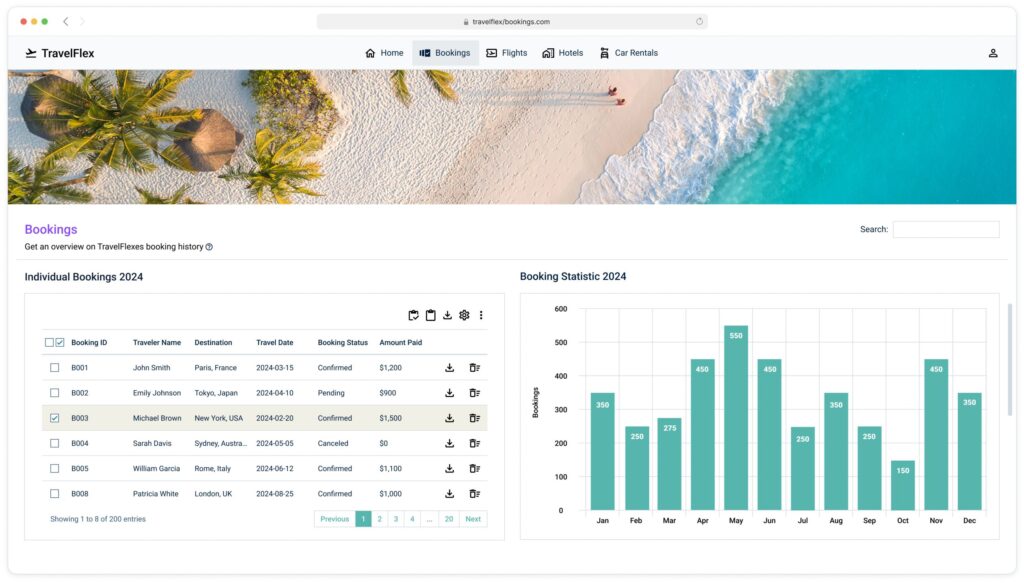1024x583 pixels.
Task: Open the user profile icon
Action: pyautogui.click(x=992, y=53)
